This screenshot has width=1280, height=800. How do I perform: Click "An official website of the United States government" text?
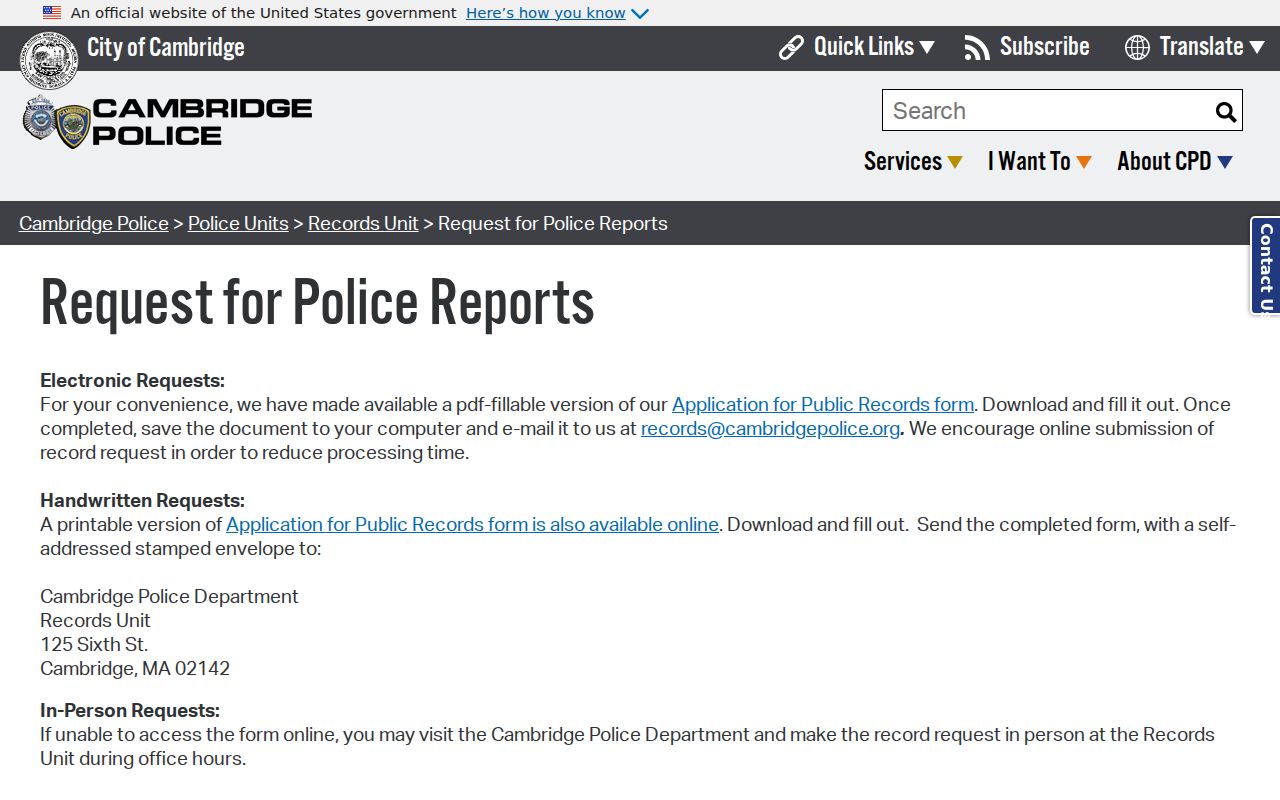(x=264, y=13)
